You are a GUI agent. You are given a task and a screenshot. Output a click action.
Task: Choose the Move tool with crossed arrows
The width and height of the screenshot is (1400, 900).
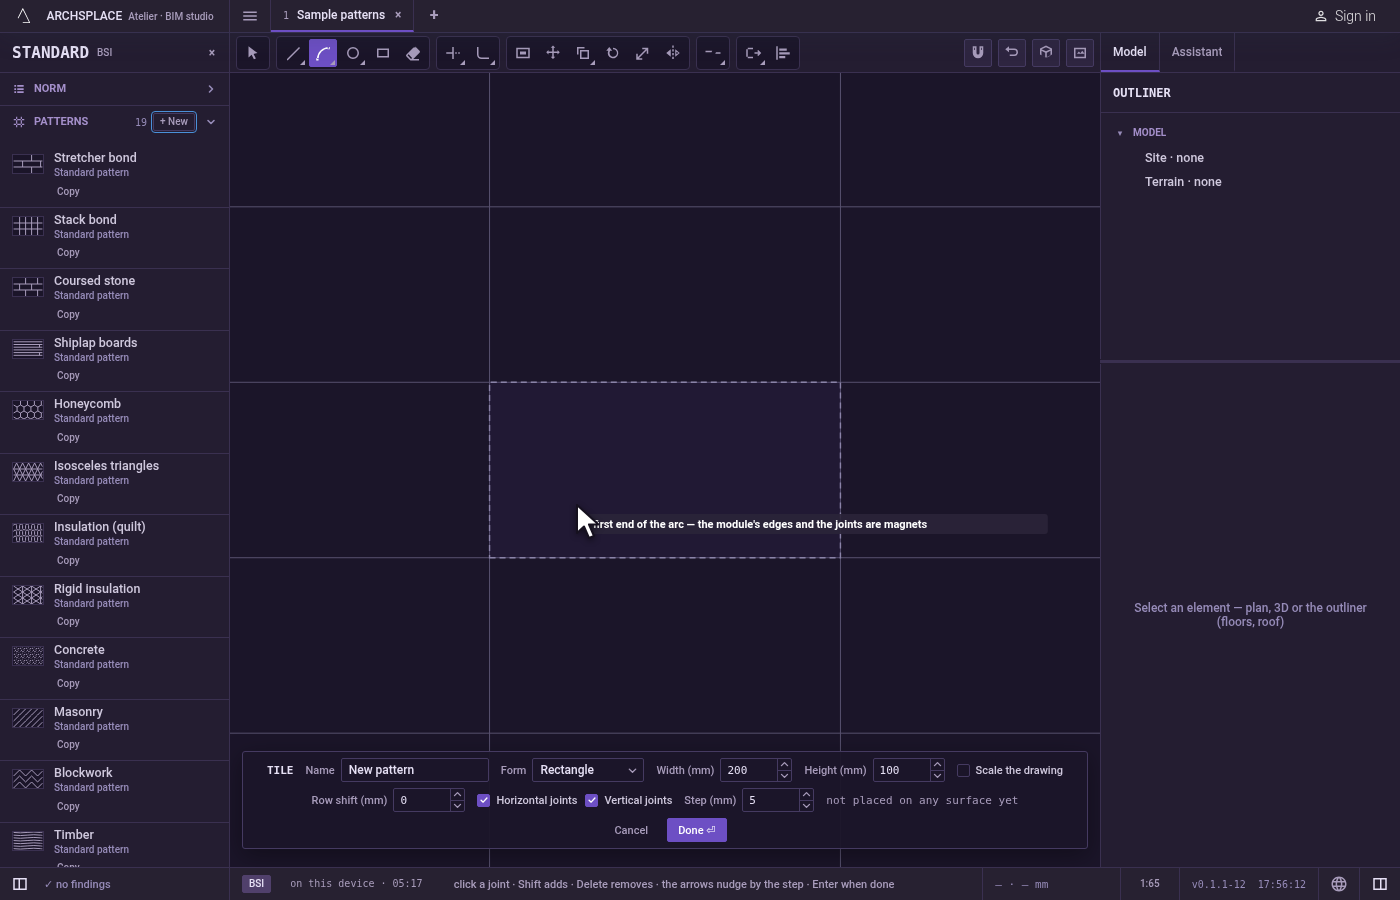click(x=553, y=53)
